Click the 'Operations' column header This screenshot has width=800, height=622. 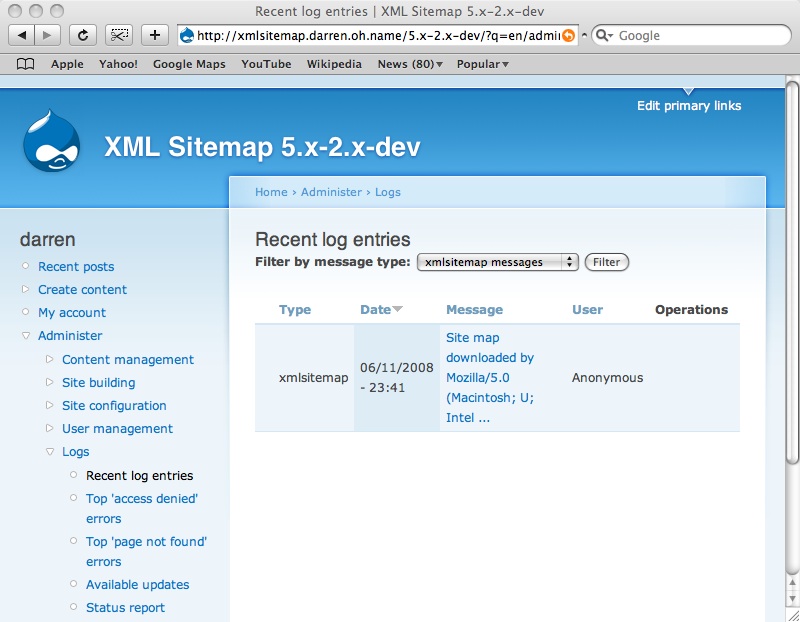coord(691,310)
